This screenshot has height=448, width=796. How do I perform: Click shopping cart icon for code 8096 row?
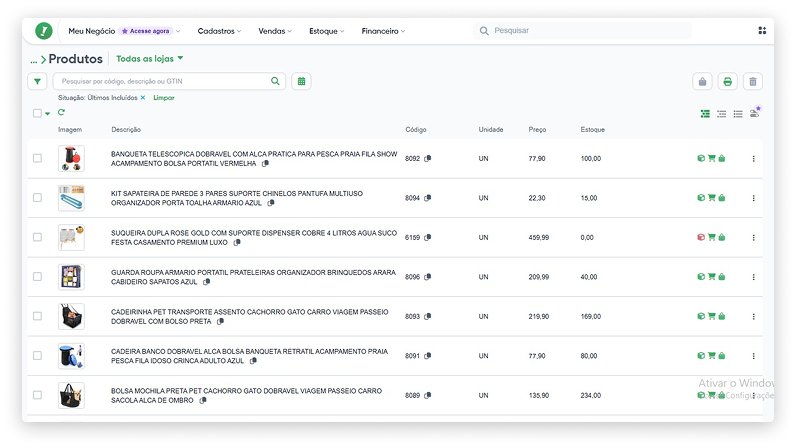pyautogui.click(x=711, y=277)
